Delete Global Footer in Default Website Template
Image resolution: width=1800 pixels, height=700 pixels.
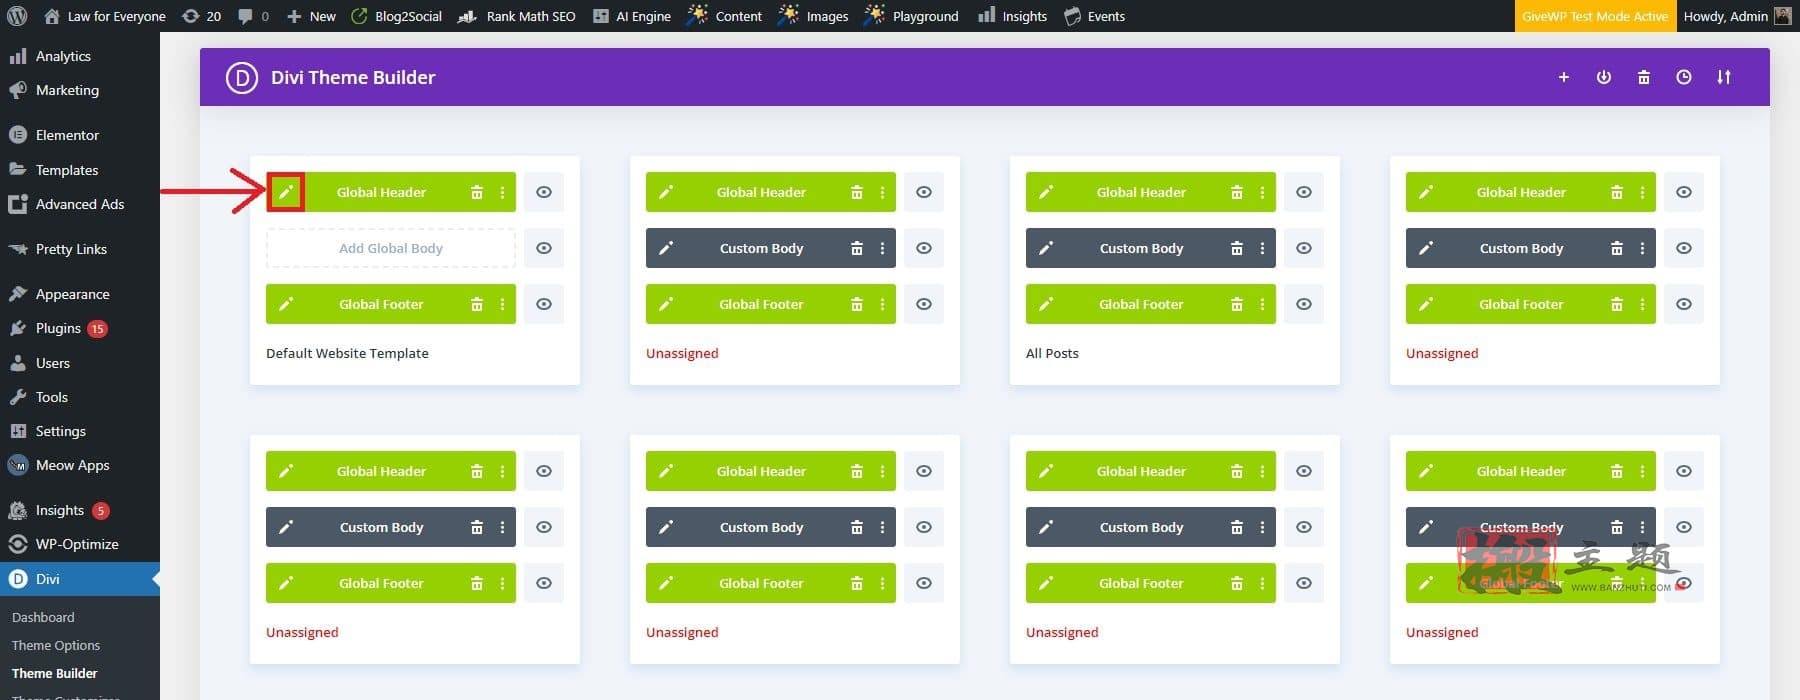pyautogui.click(x=477, y=304)
